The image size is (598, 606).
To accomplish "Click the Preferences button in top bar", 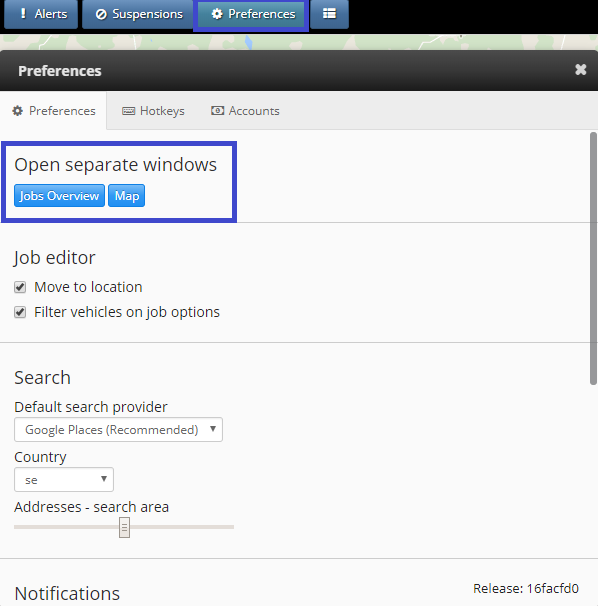I will pyautogui.click(x=251, y=14).
